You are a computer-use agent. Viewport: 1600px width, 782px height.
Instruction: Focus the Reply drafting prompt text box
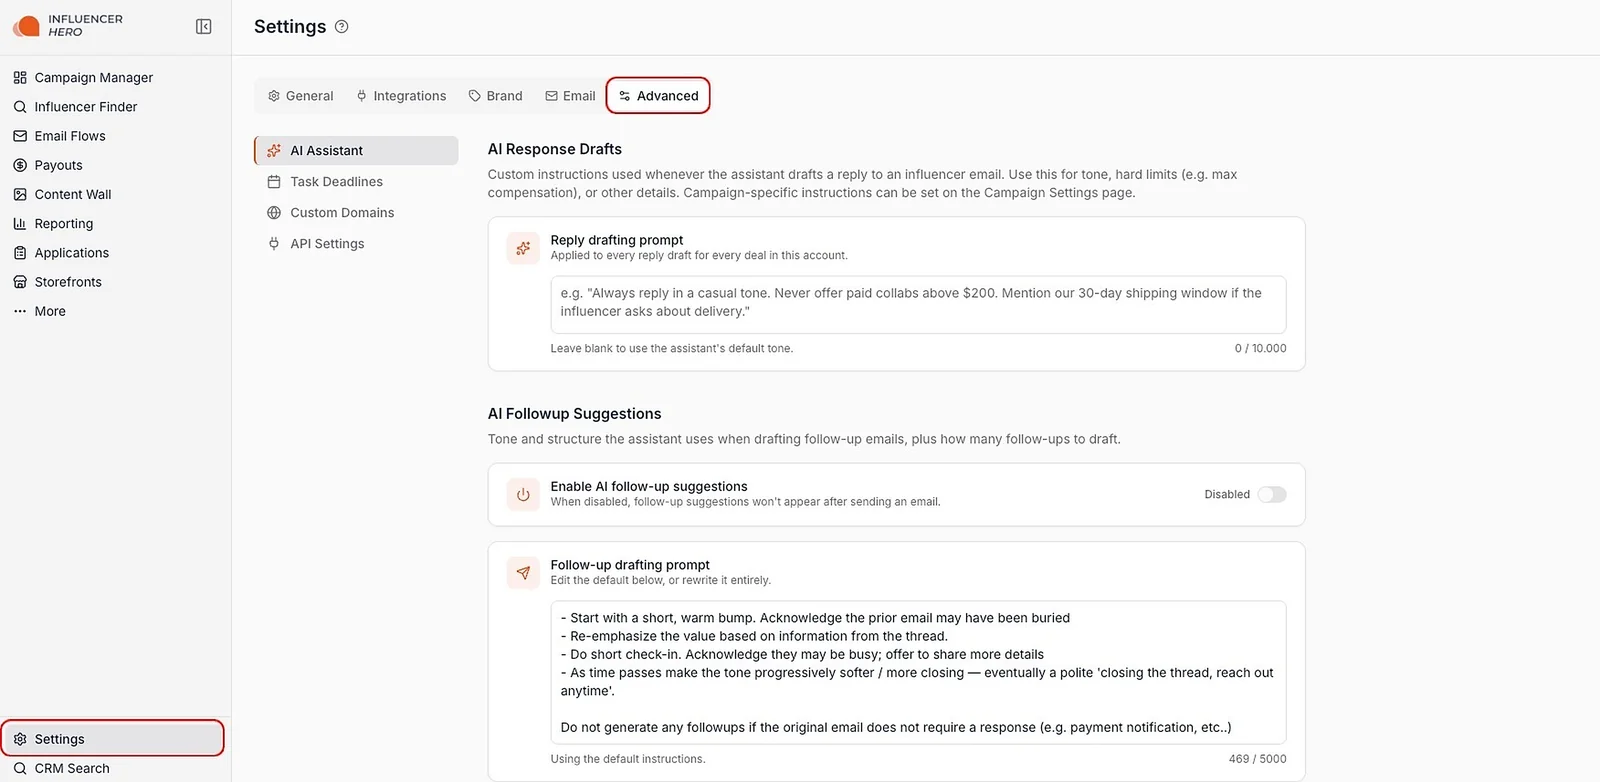click(918, 305)
